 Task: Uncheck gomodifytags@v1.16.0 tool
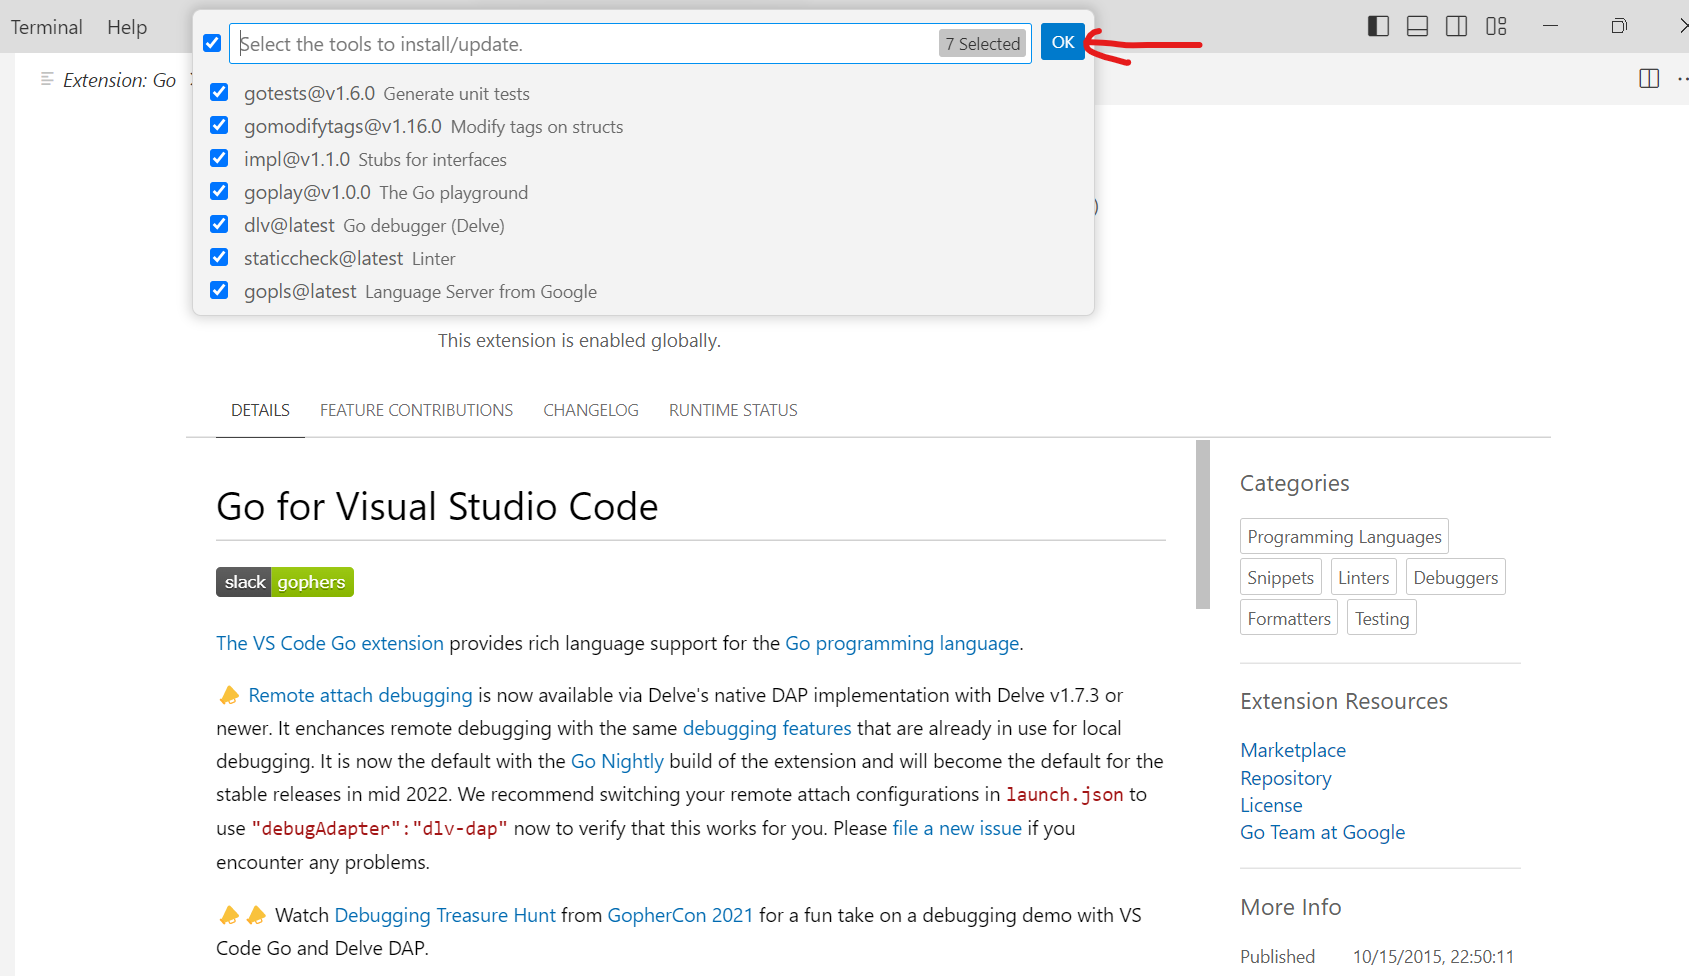click(219, 125)
